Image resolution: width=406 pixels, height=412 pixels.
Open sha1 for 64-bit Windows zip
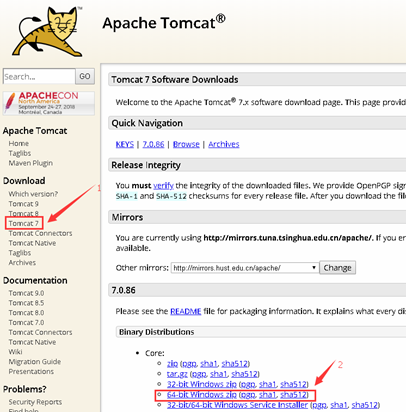(x=268, y=395)
